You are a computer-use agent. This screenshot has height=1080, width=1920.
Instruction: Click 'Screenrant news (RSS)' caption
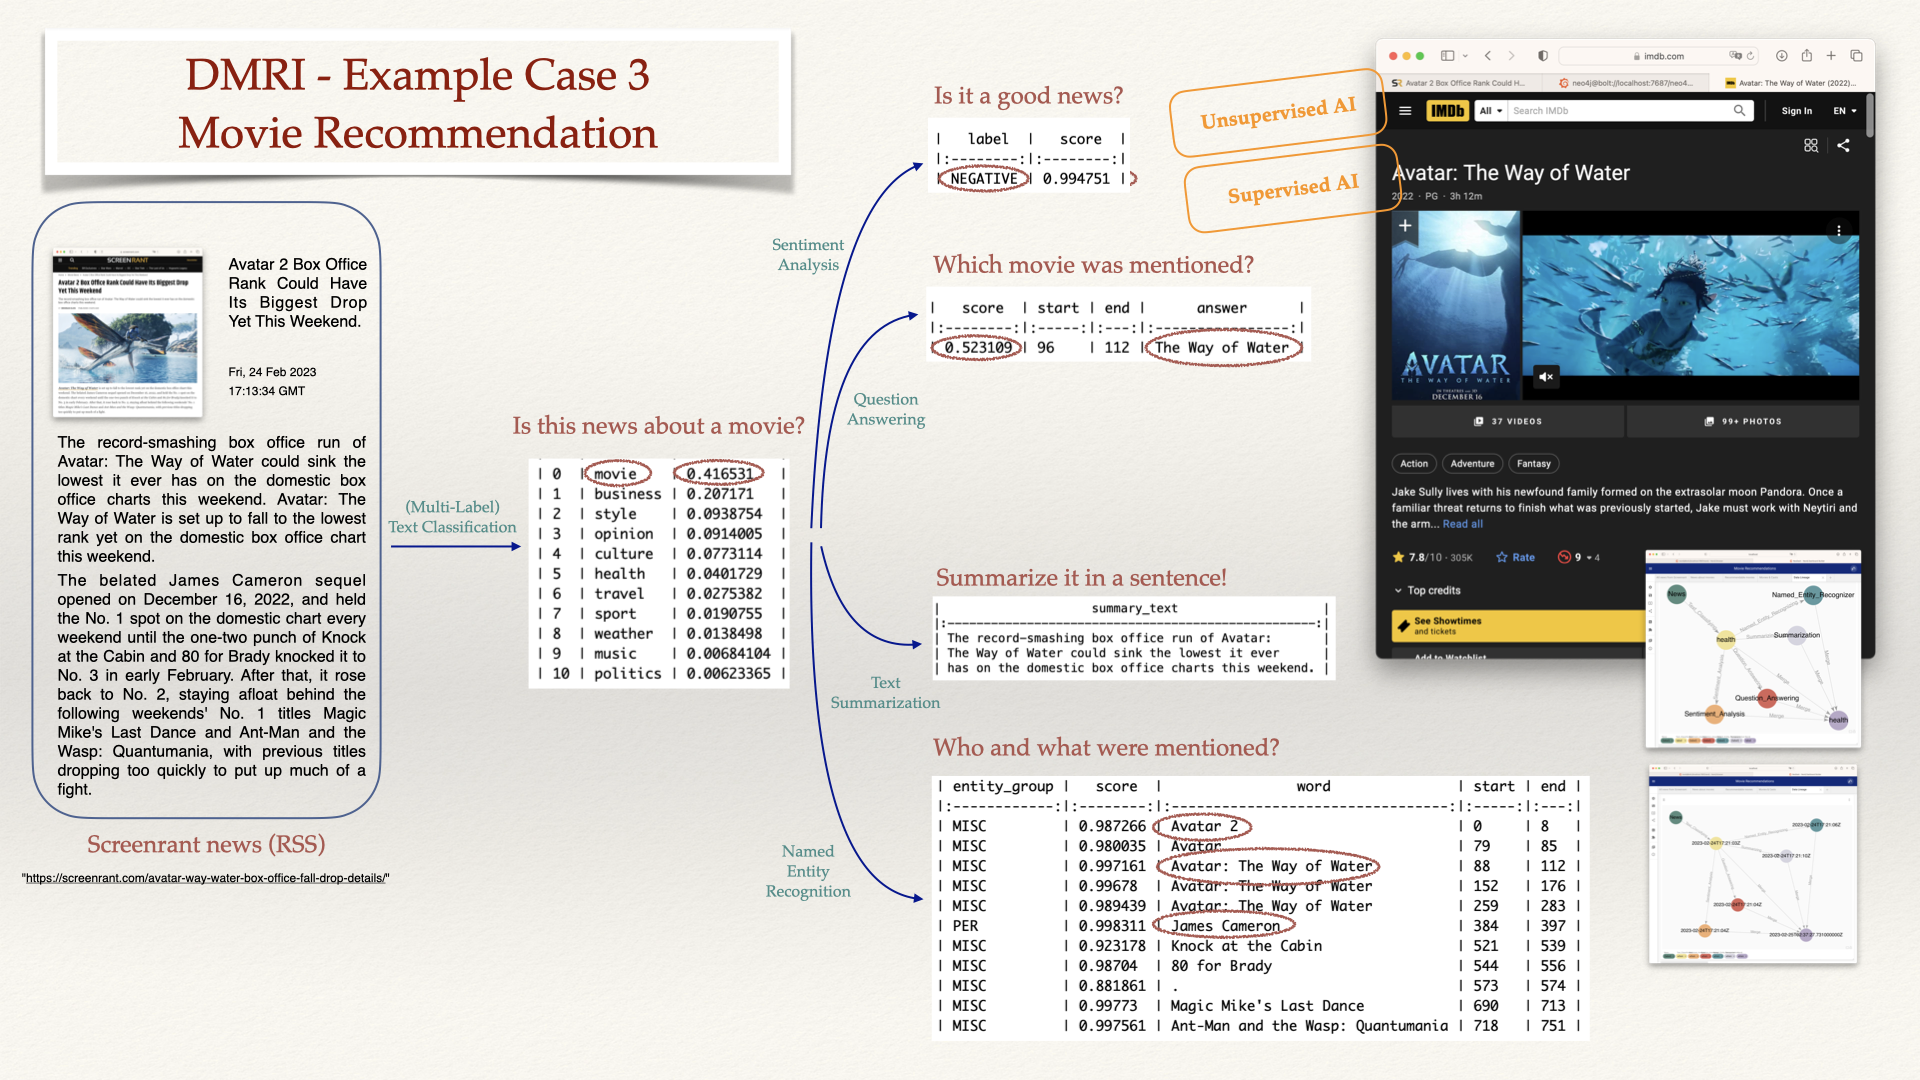point(206,844)
